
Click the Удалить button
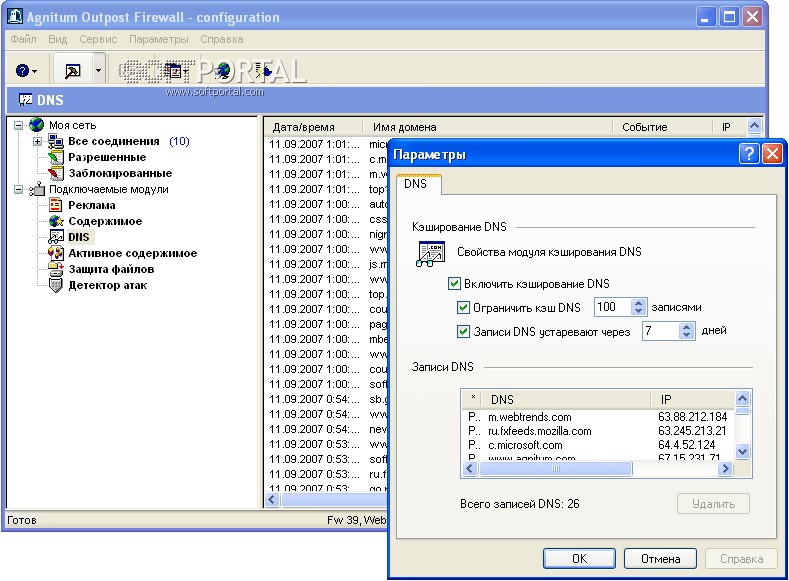coord(713,504)
